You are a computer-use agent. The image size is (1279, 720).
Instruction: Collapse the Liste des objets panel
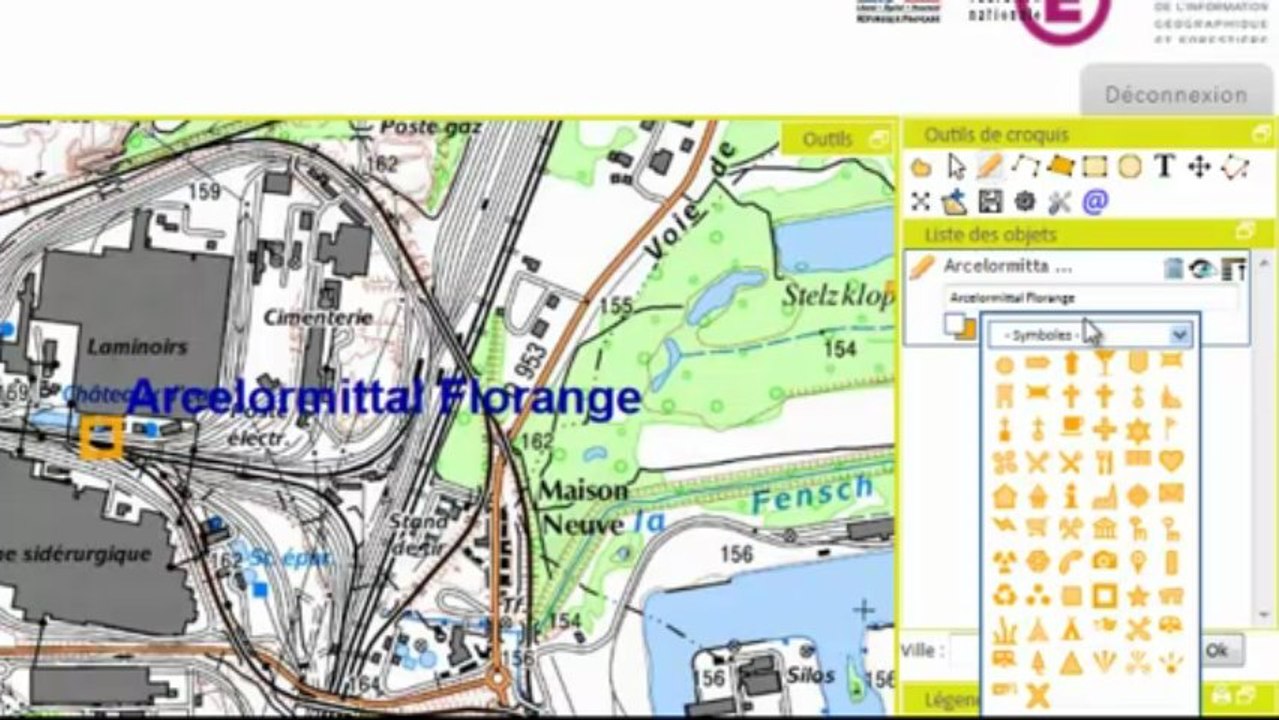click(1246, 231)
